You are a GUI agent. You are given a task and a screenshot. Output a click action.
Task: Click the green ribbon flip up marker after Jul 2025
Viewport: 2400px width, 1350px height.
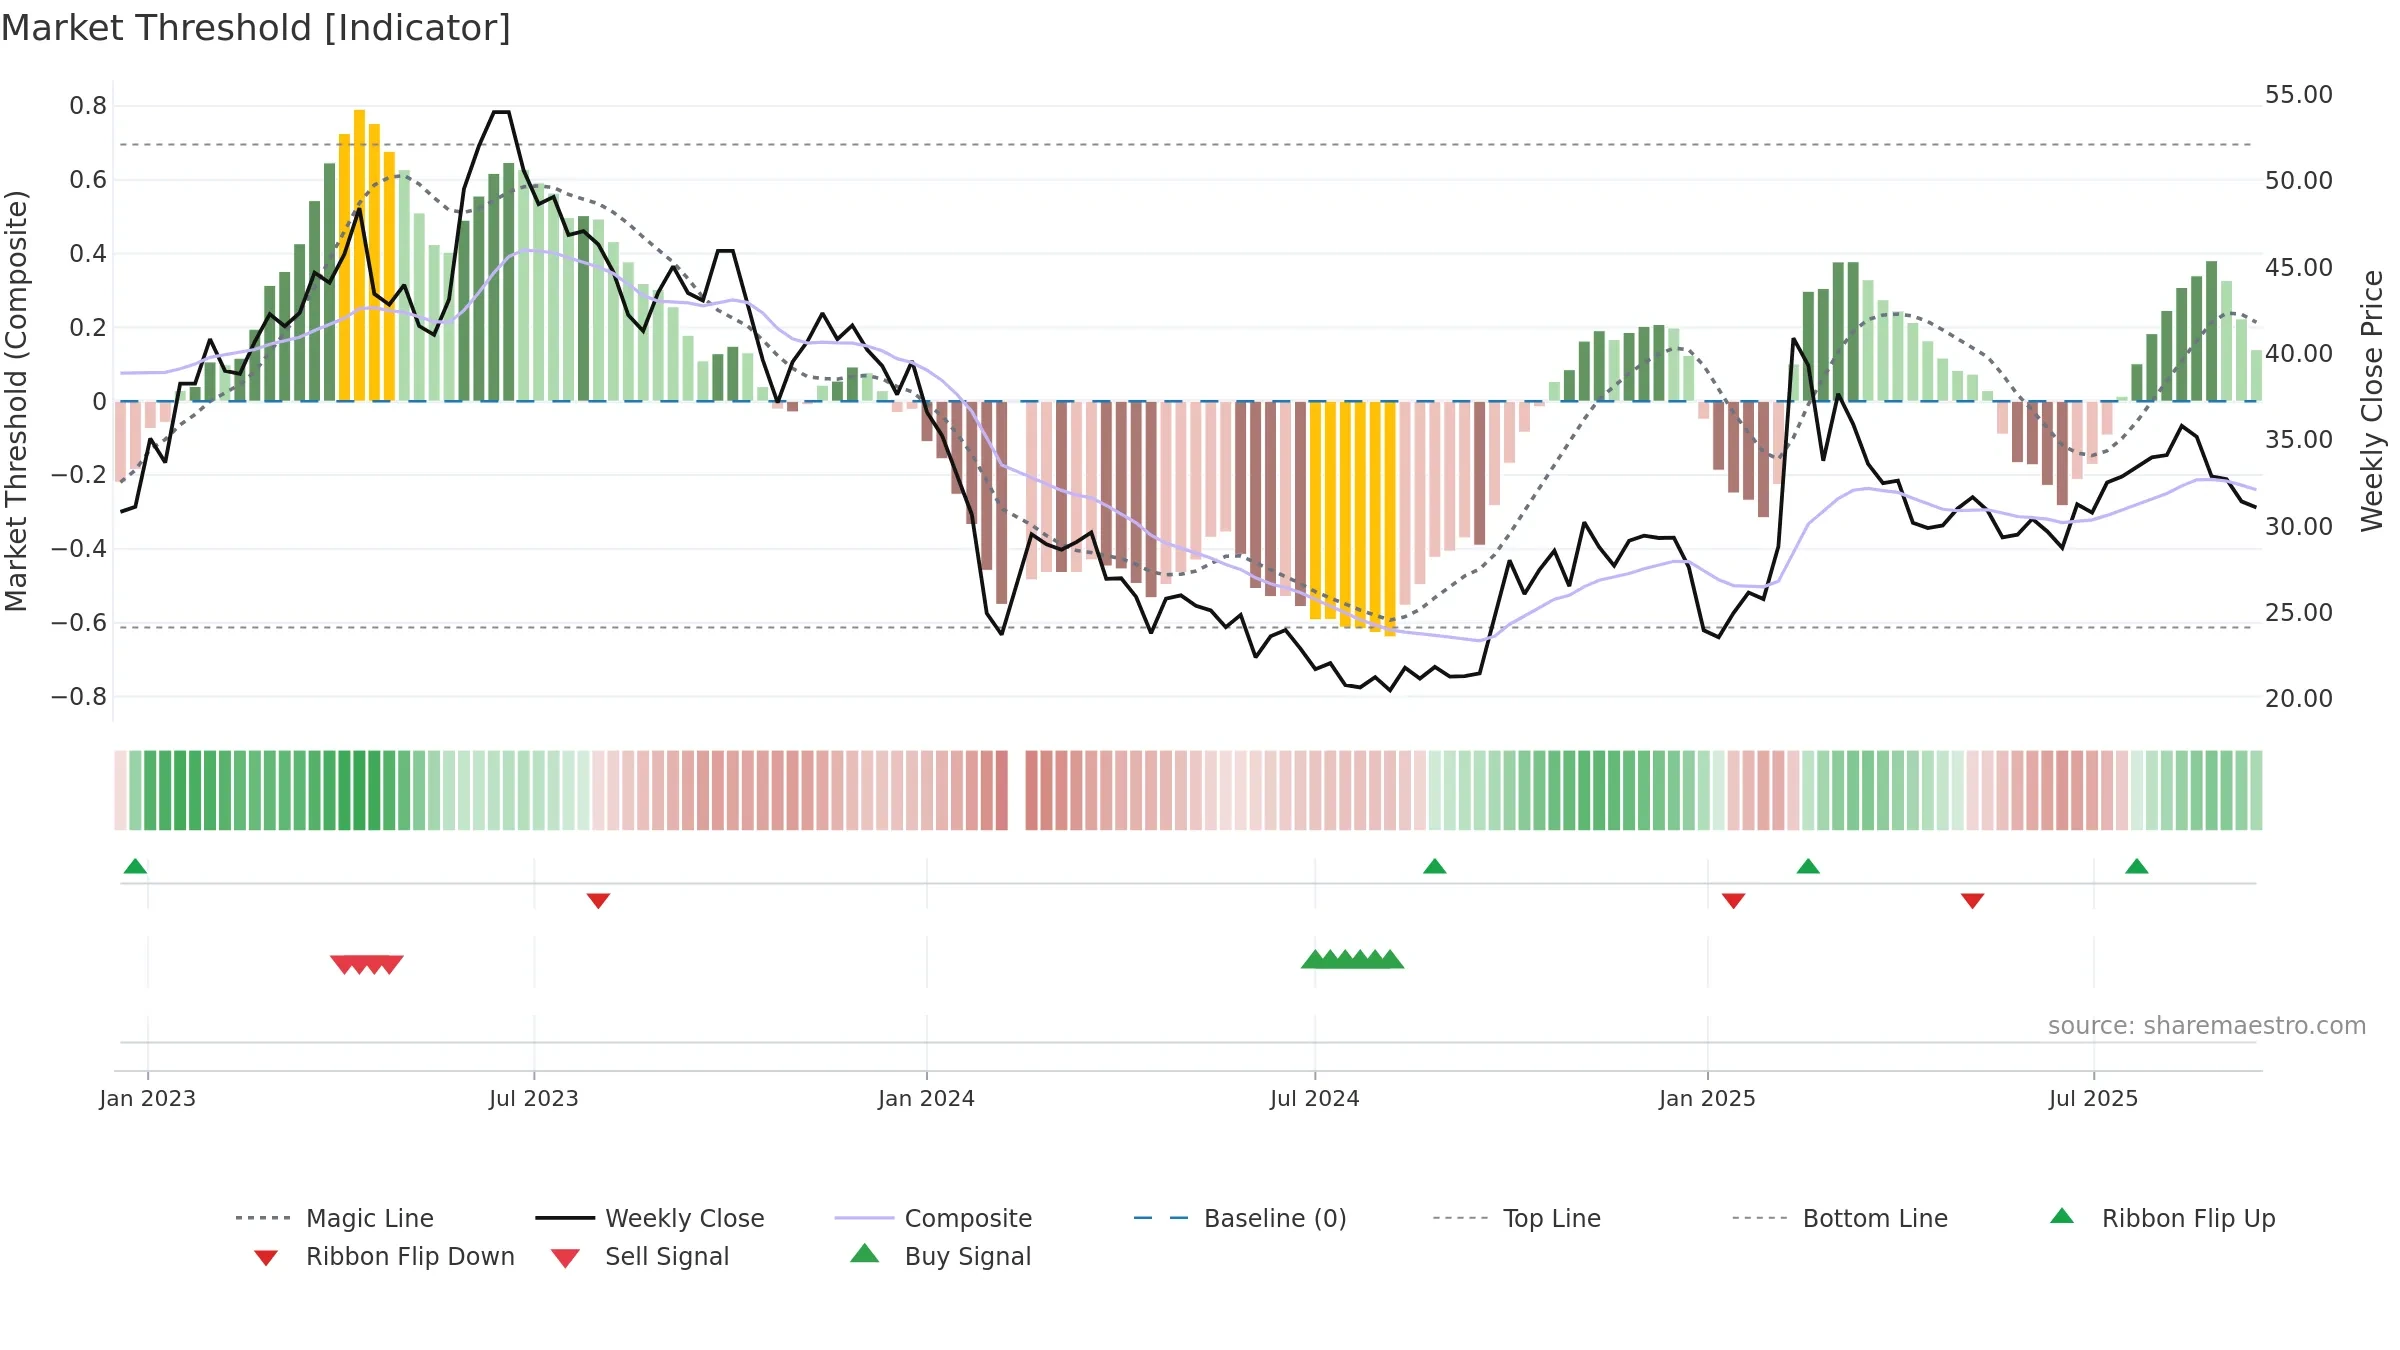point(2137,866)
